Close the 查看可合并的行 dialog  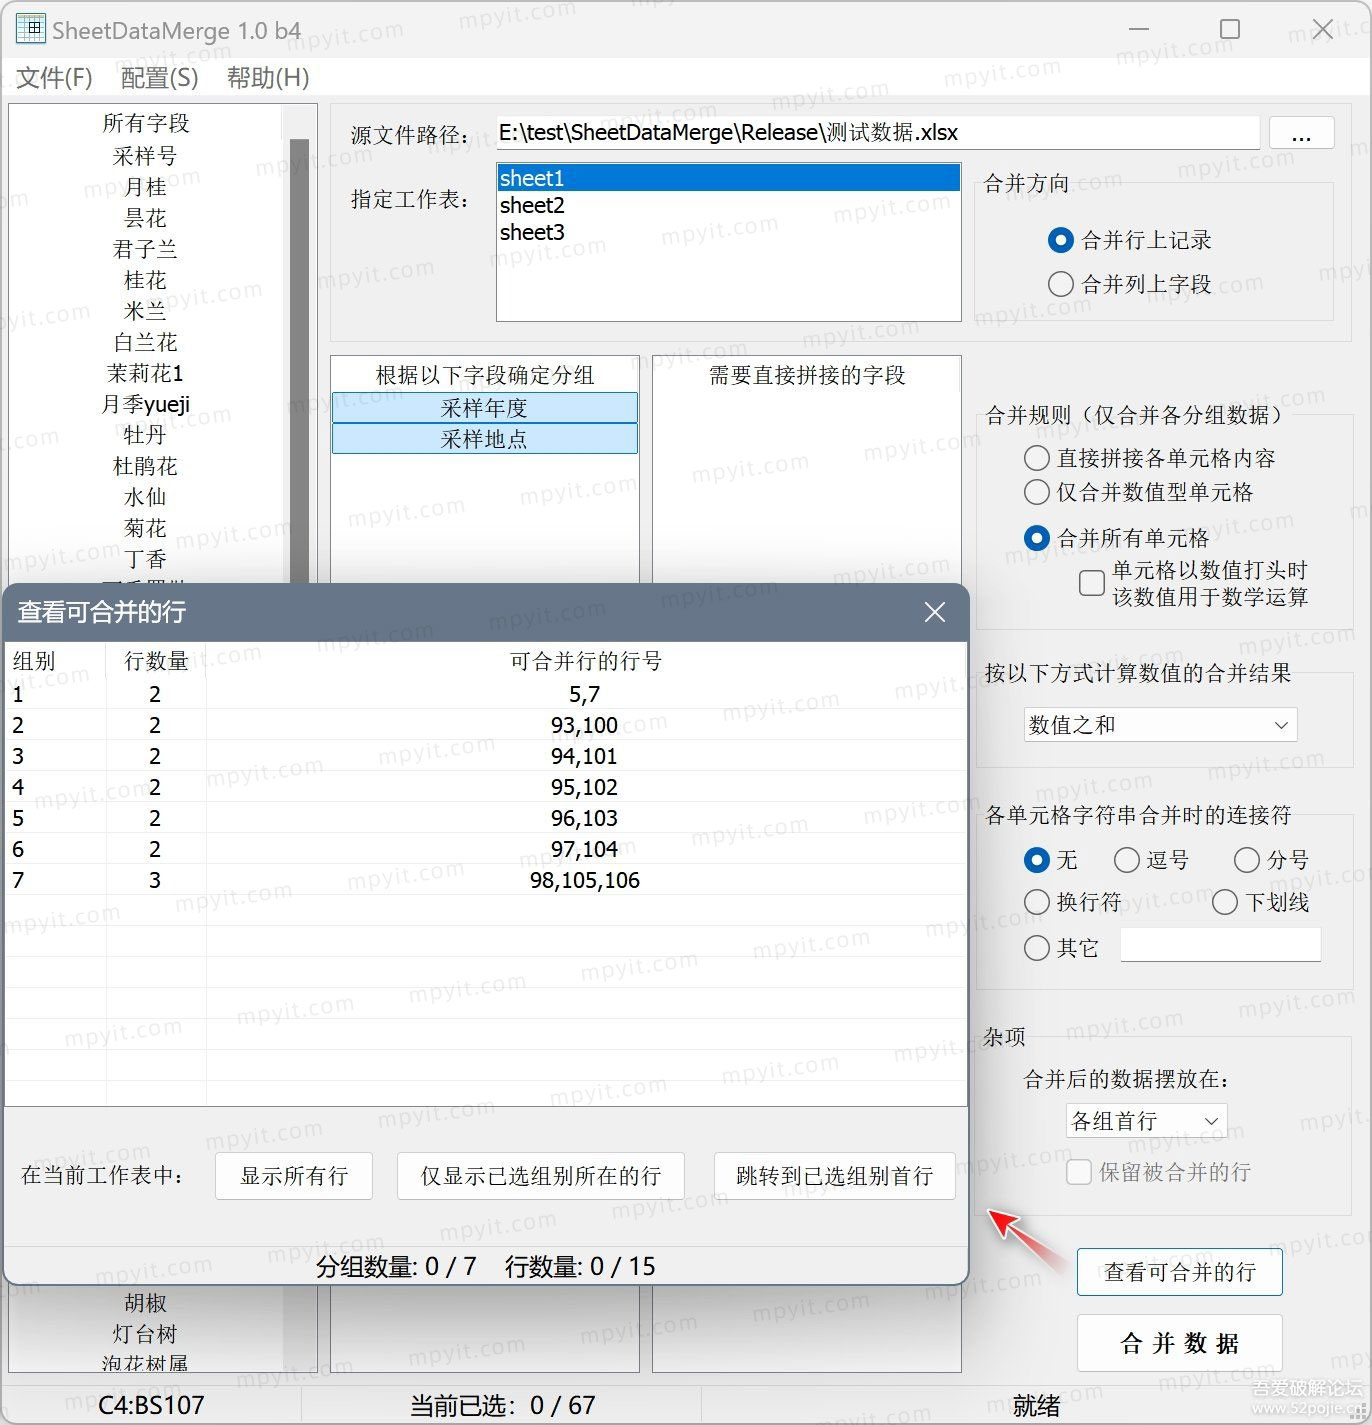(x=934, y=612)
